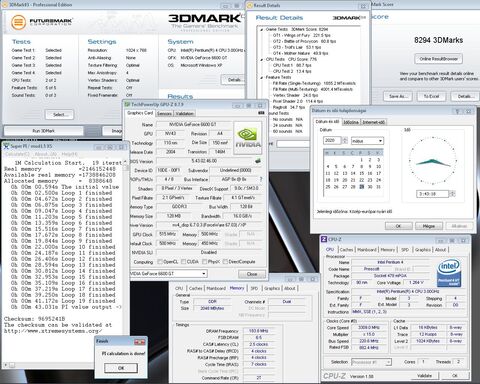480x384 pixels.
Task: Select day 15 in the calendar
Action: pyautogui.click(x=361, y=173)
